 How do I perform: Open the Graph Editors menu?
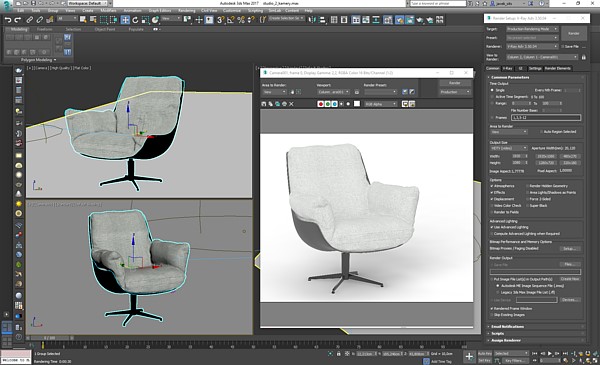point(160,11)
